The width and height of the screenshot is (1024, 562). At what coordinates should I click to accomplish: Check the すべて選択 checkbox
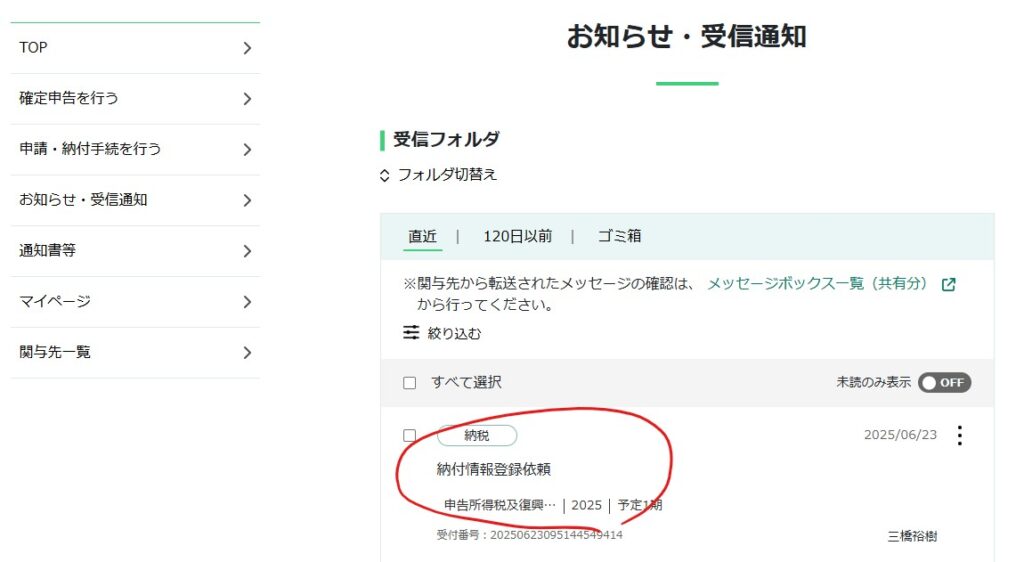pos(409,383)
